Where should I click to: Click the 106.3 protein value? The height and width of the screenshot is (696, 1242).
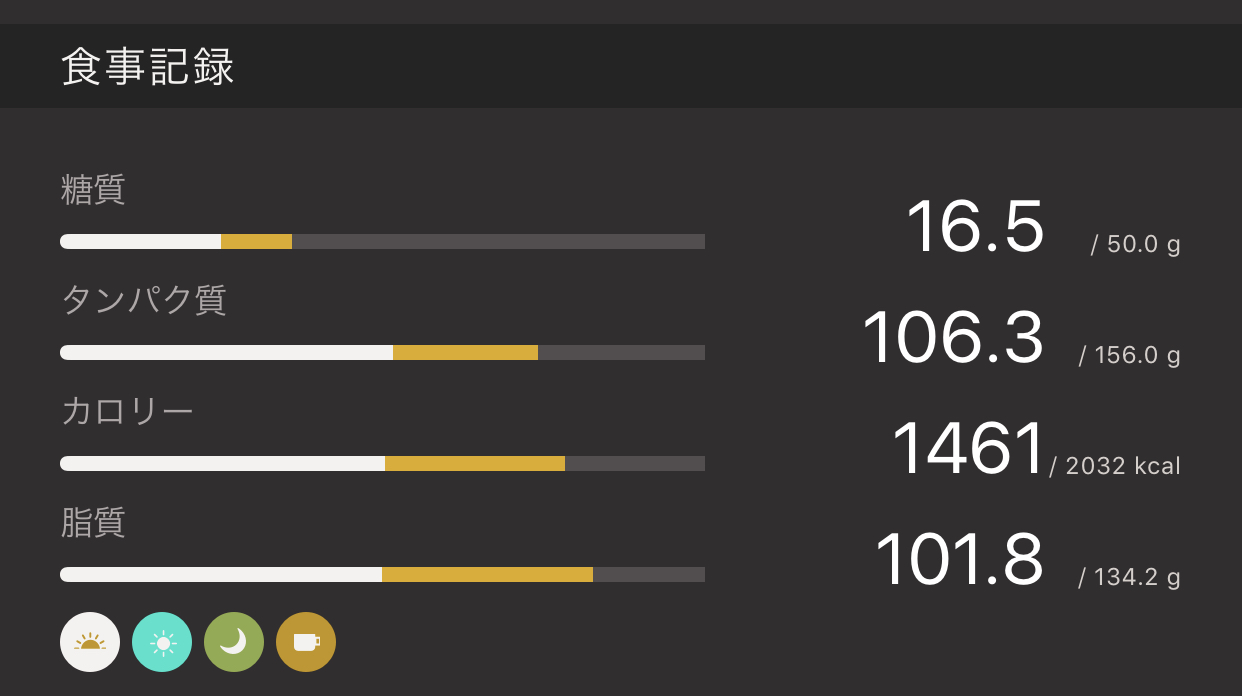point(952,338)
